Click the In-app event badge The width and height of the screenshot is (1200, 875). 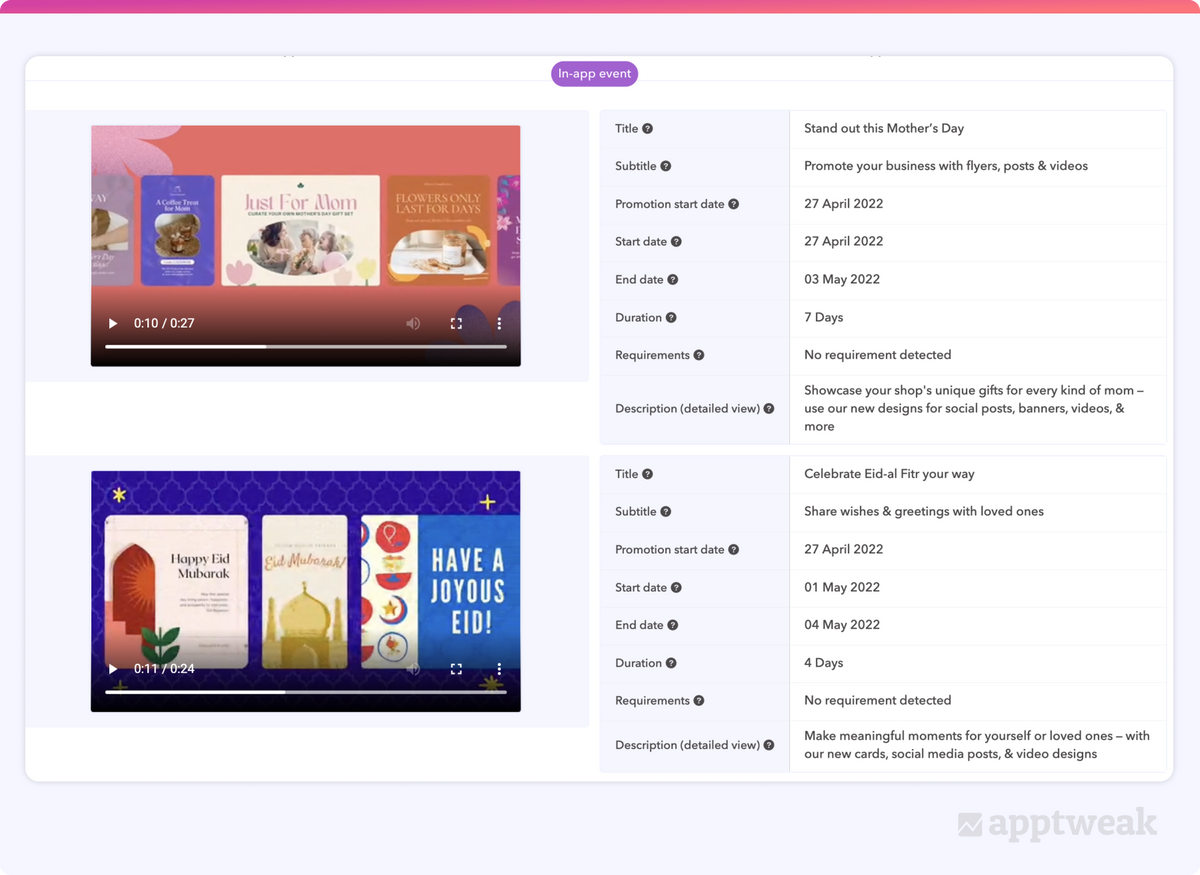point(594,74)
